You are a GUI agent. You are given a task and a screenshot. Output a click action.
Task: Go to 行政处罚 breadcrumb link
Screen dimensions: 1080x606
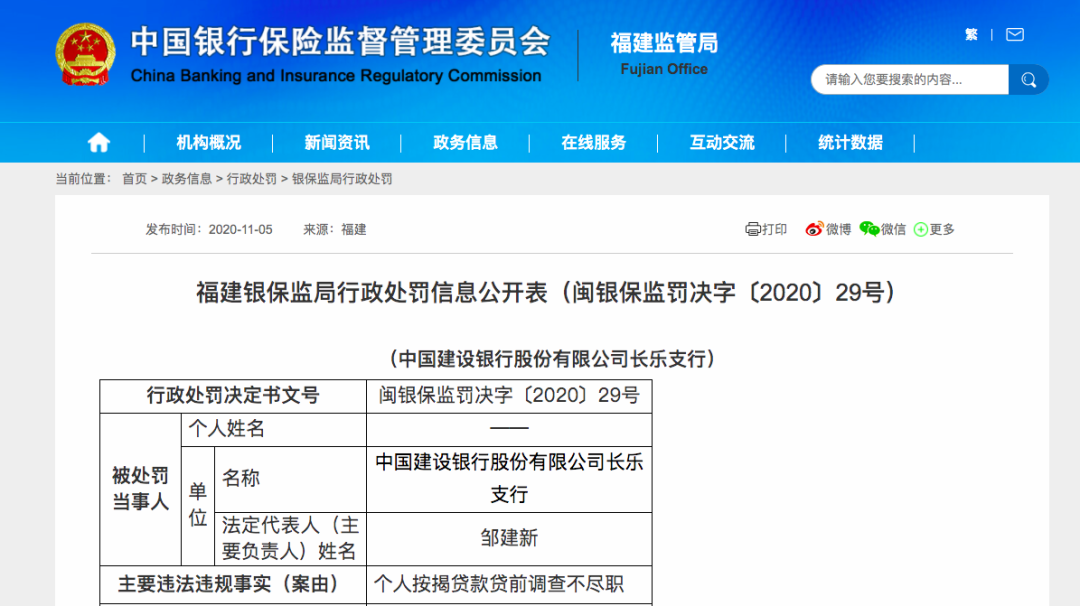click(251, 179)
